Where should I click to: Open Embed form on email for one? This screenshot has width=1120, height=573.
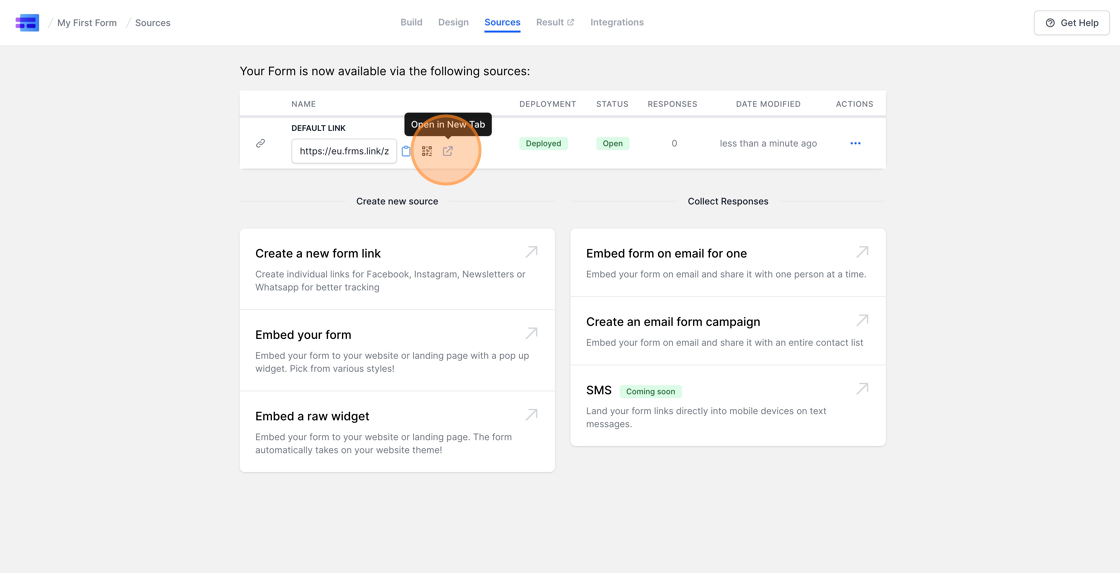pyautogui.click(x=728, y=263)
